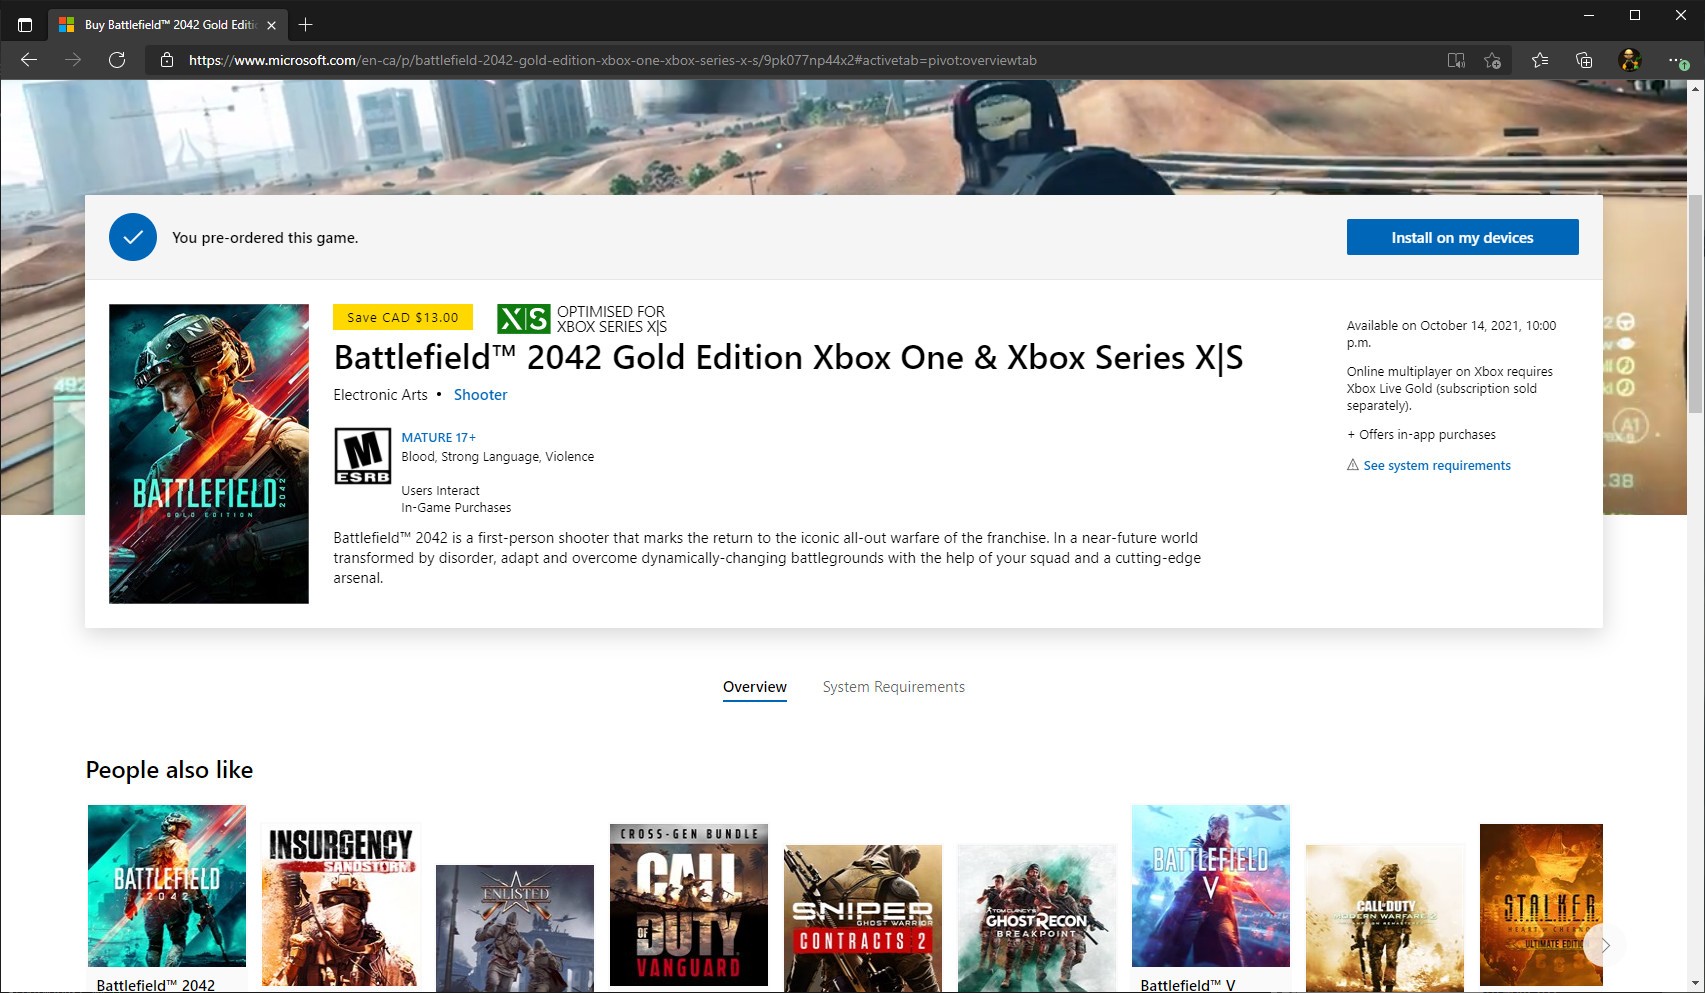Click the Battlefield V title caption
The height and width of the screenshot is (993, 1705).
[x=1188, y=985]
